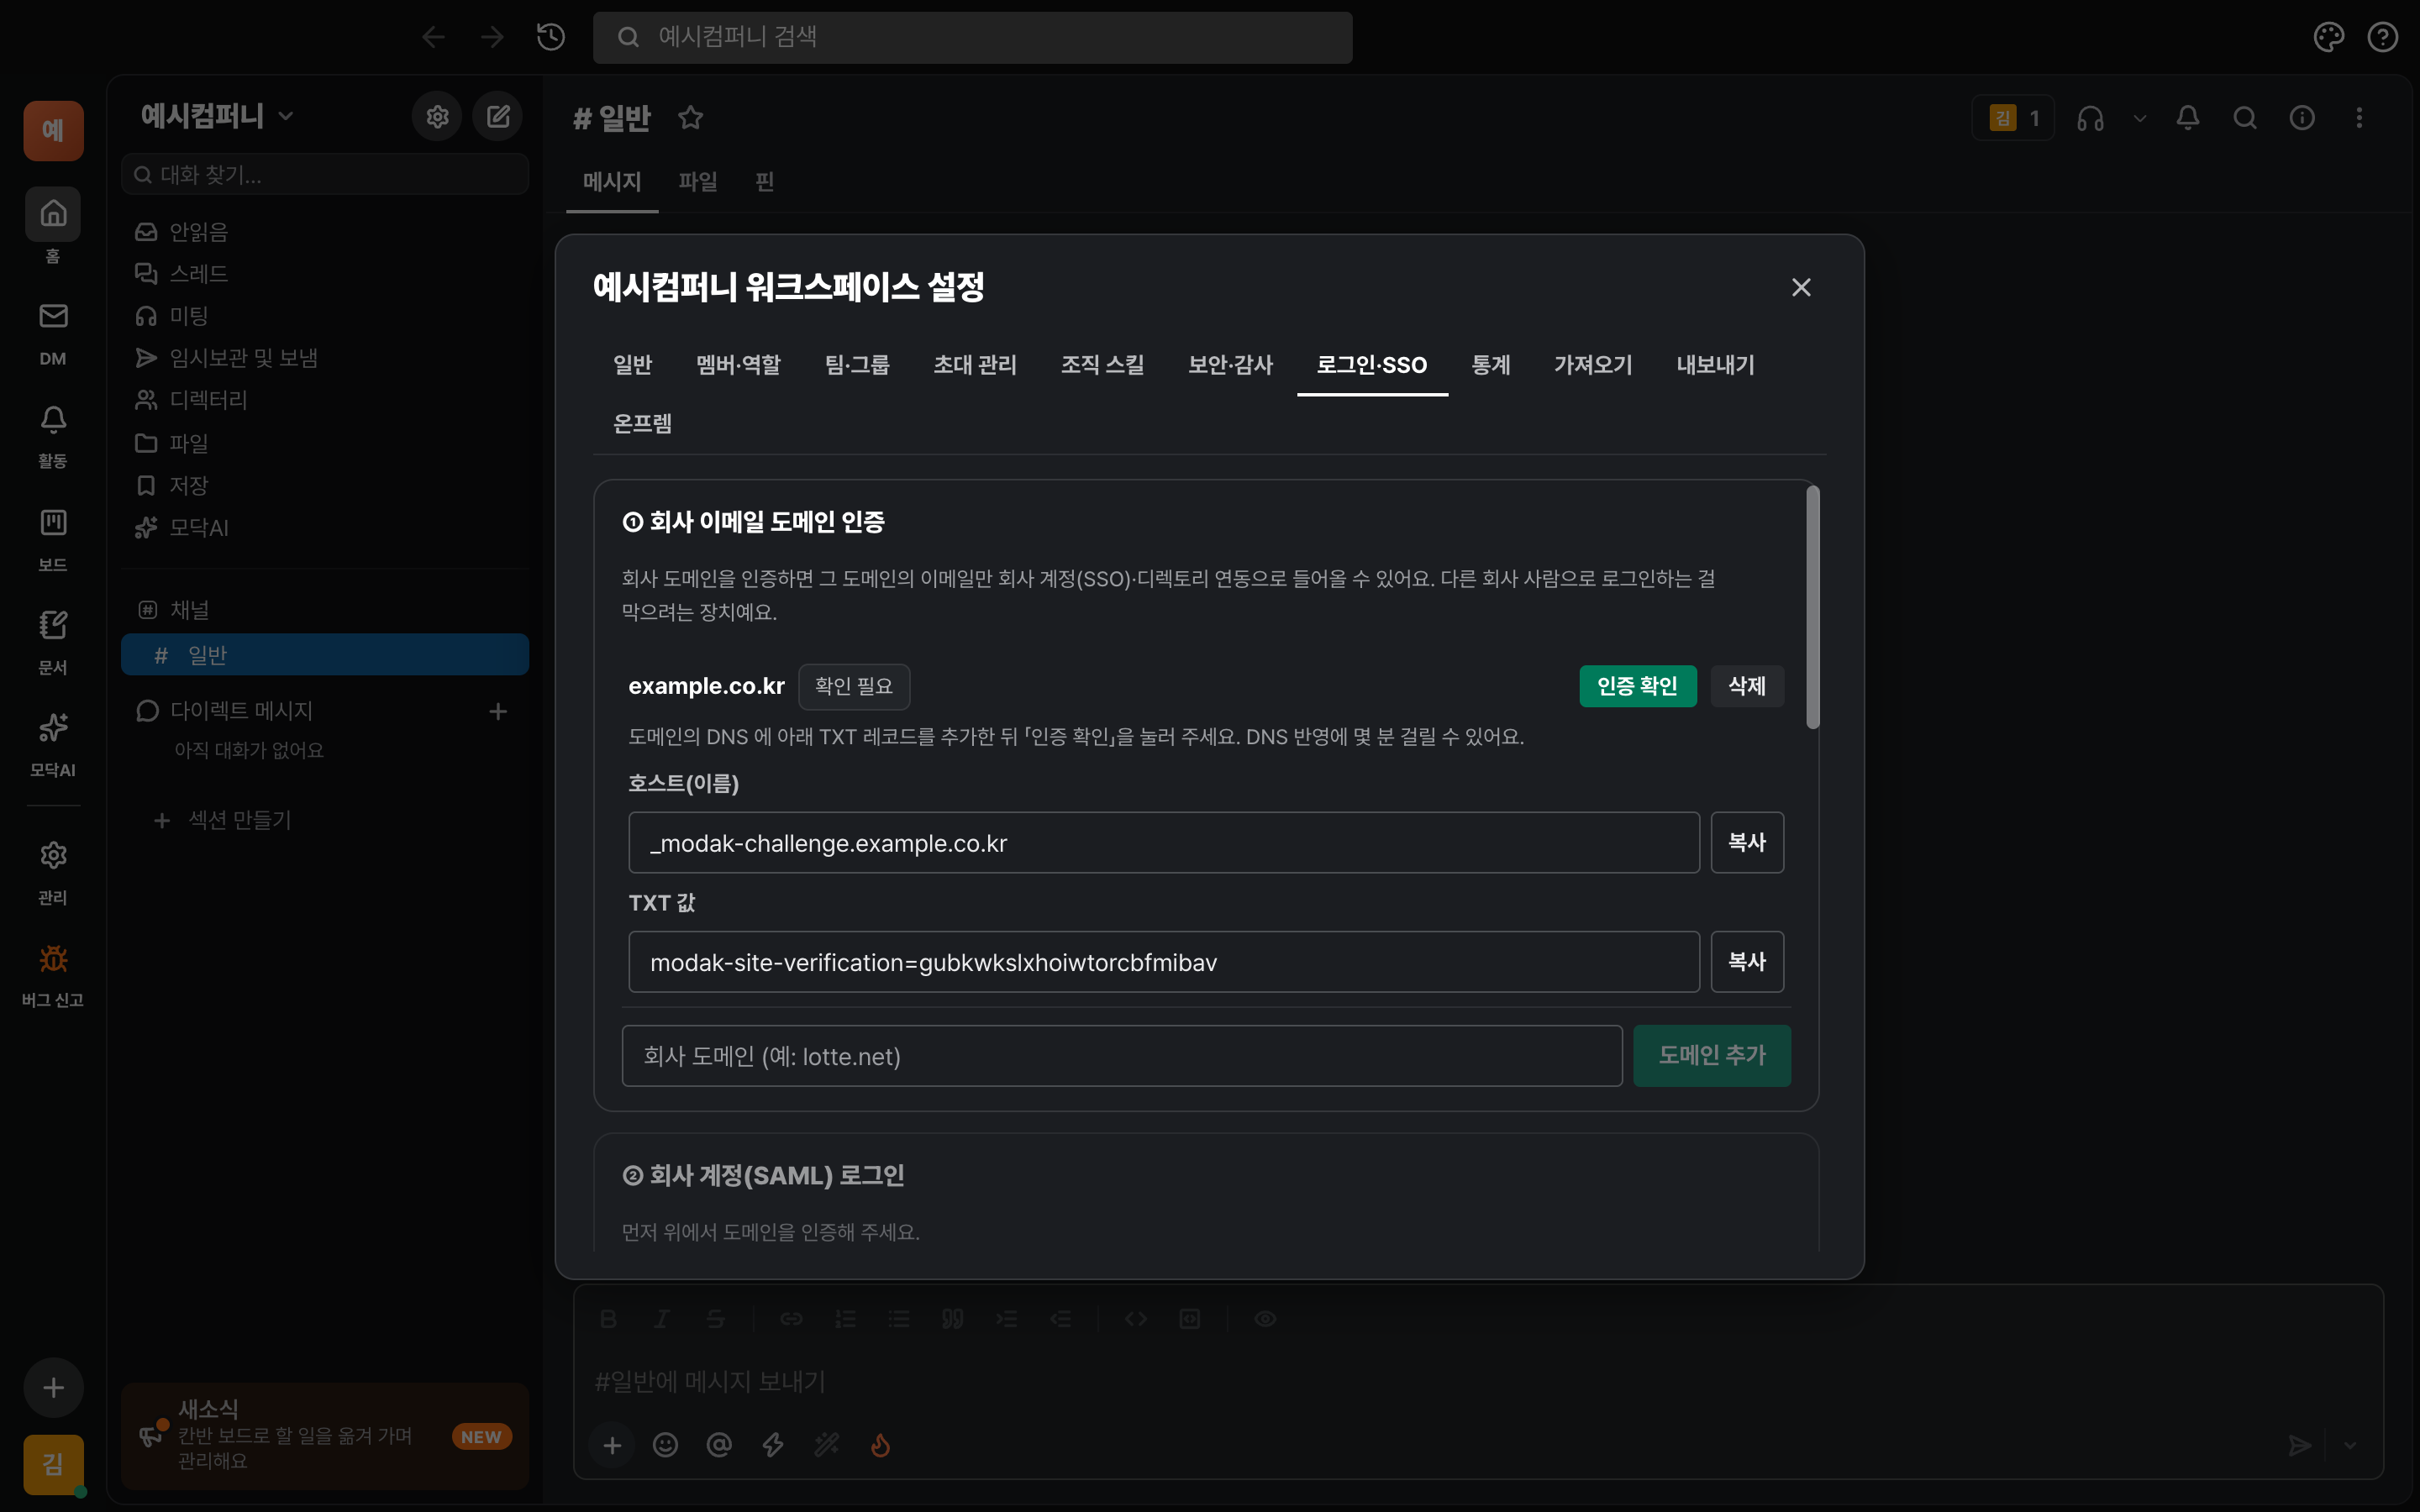This screenshot has width=2420, height=1512.
Task: Delete the example.co.kr domain with 삭제
Action: (x=1746, y=686)
